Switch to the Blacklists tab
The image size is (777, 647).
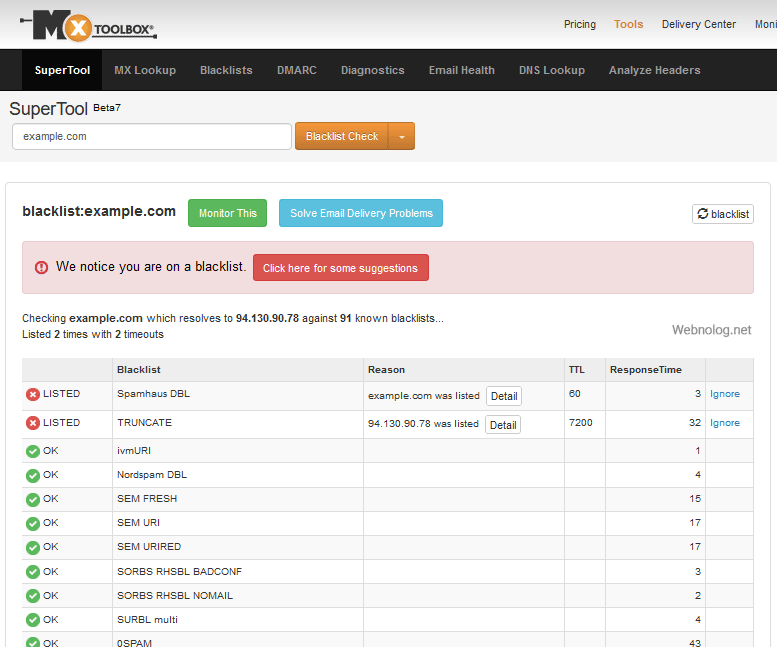click(x=226, y=70)
